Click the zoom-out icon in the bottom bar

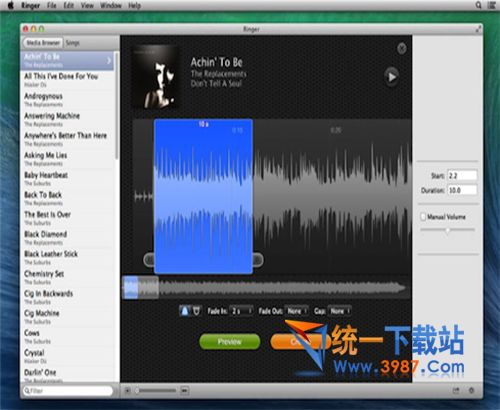(x=128, y=390)
